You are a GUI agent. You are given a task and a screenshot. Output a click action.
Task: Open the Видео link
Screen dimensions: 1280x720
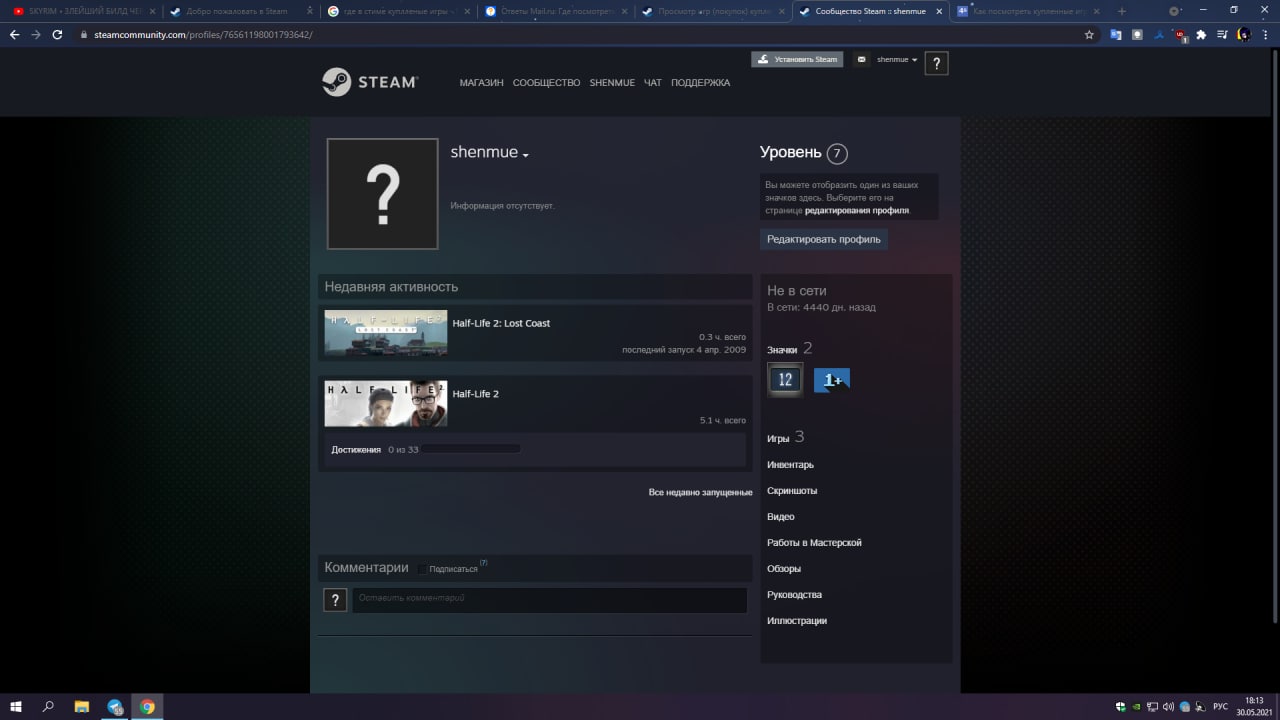[780, 517]
